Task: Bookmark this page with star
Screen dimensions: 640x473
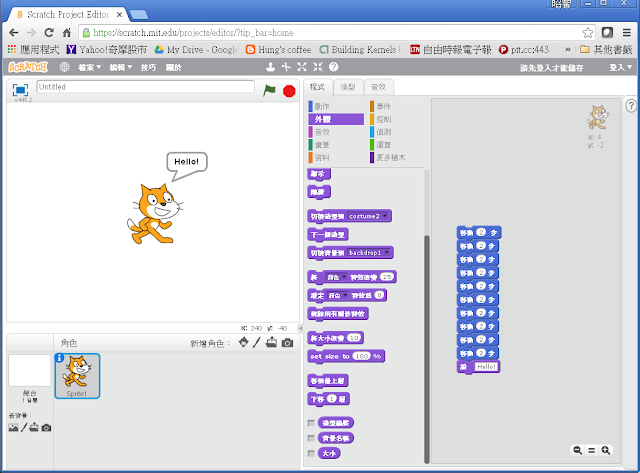Action: (x=588, y=33)
